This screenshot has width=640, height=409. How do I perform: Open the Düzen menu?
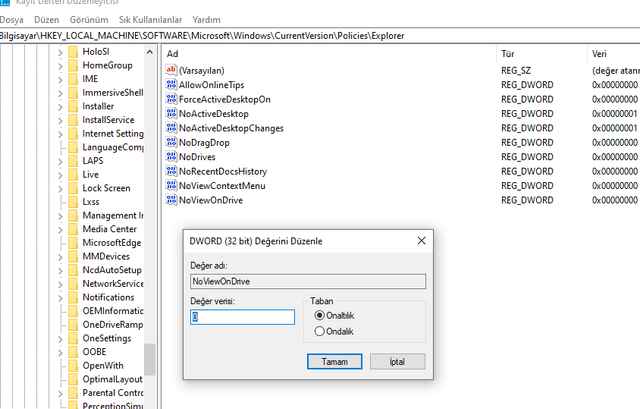tap(47, 20)
